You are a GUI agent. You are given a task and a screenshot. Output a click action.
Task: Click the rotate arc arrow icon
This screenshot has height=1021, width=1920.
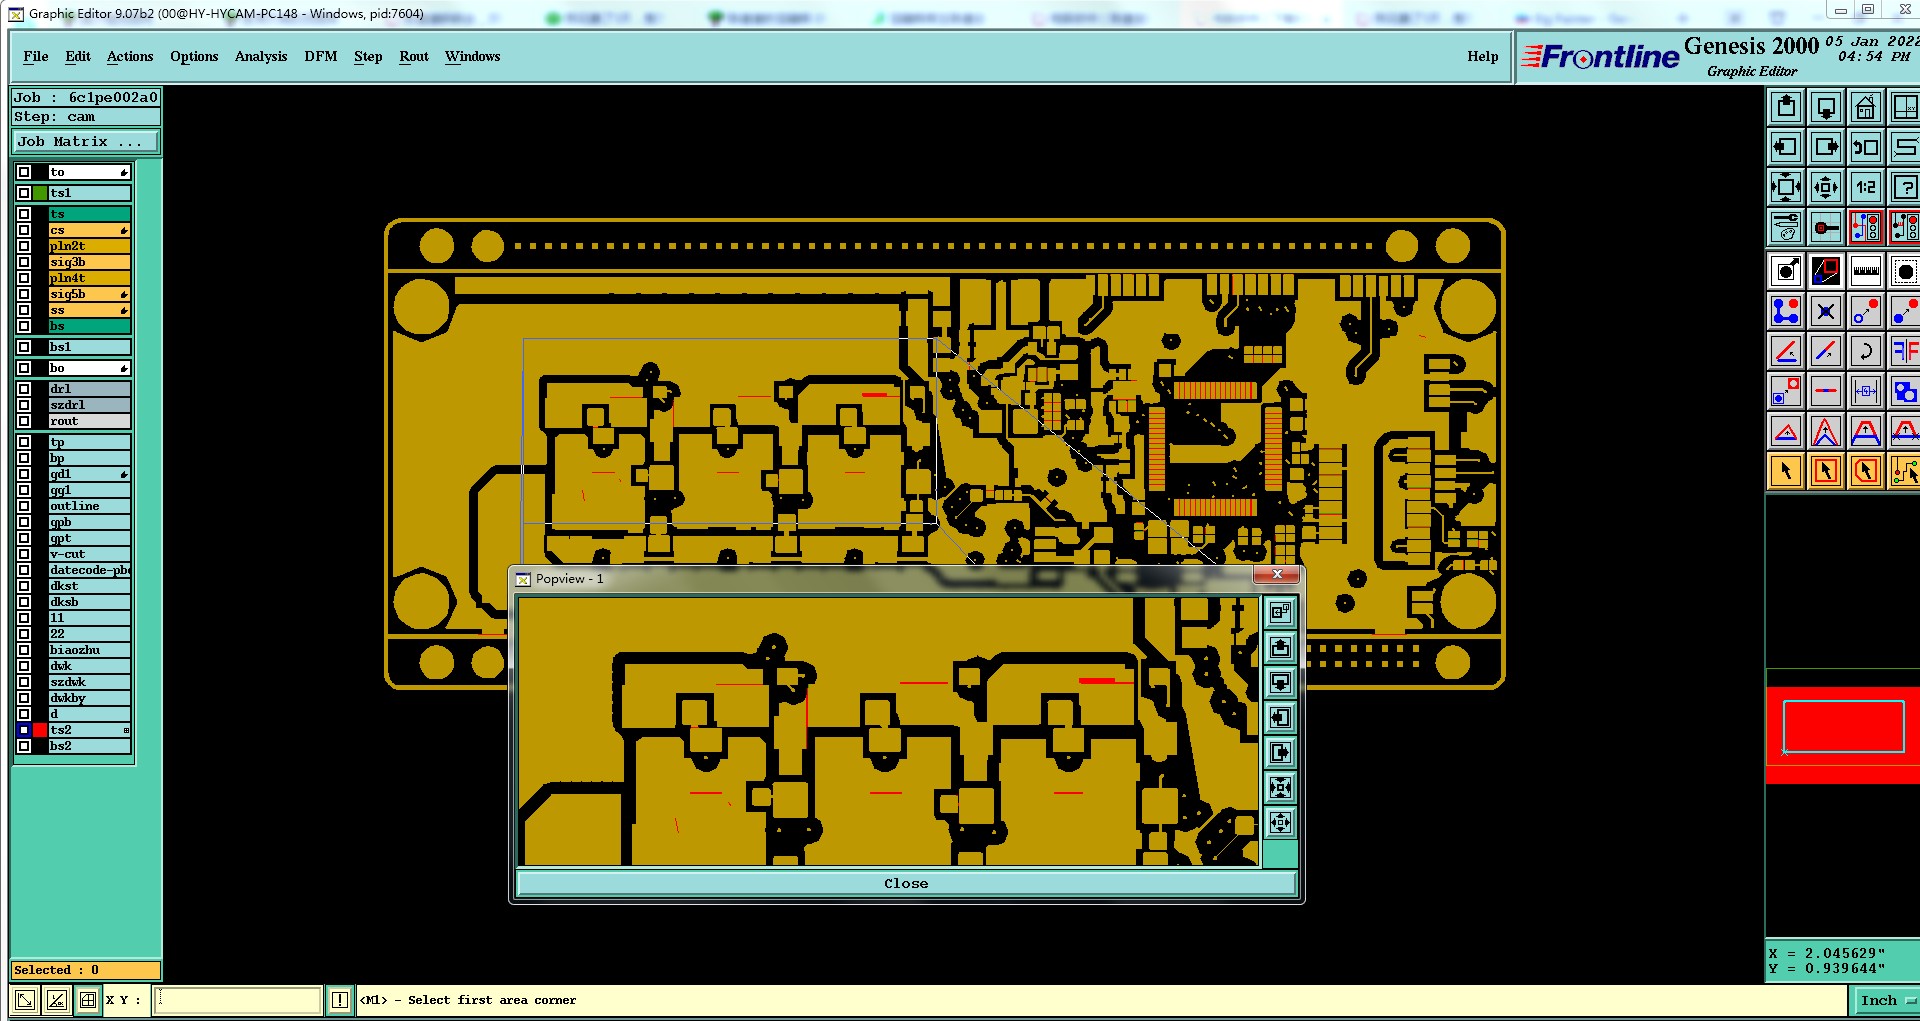click(1866, 351)
